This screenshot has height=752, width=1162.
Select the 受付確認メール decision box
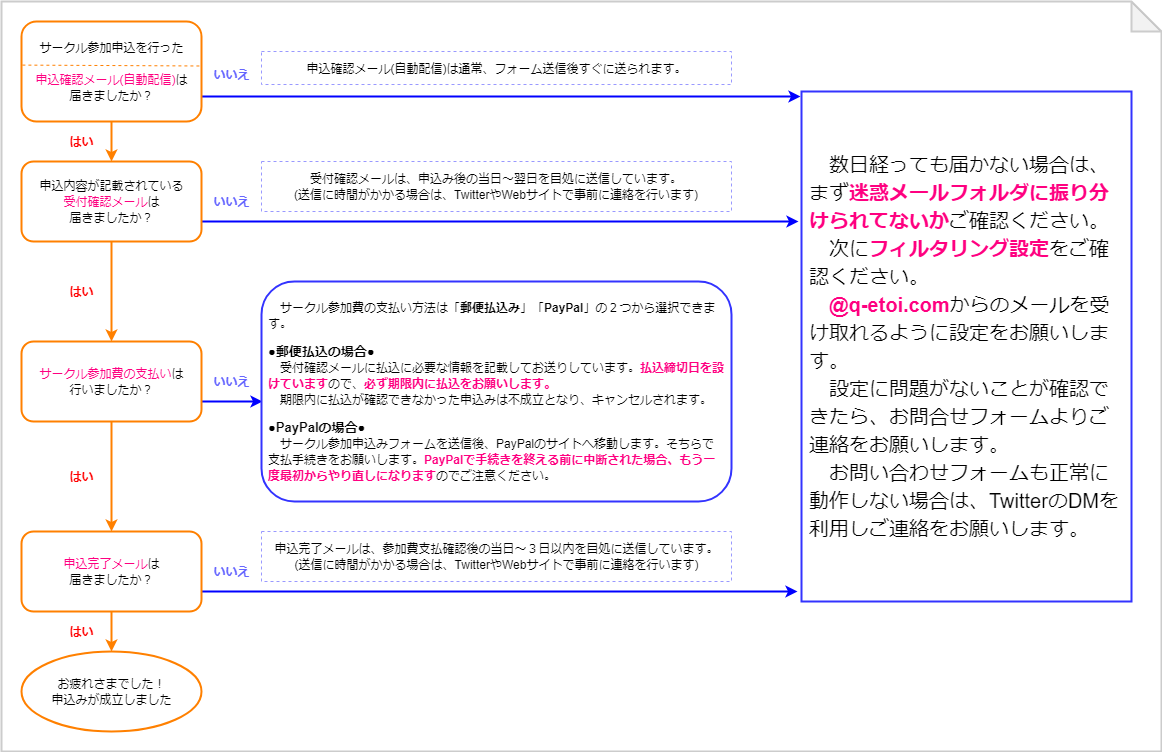coord(111,201)
